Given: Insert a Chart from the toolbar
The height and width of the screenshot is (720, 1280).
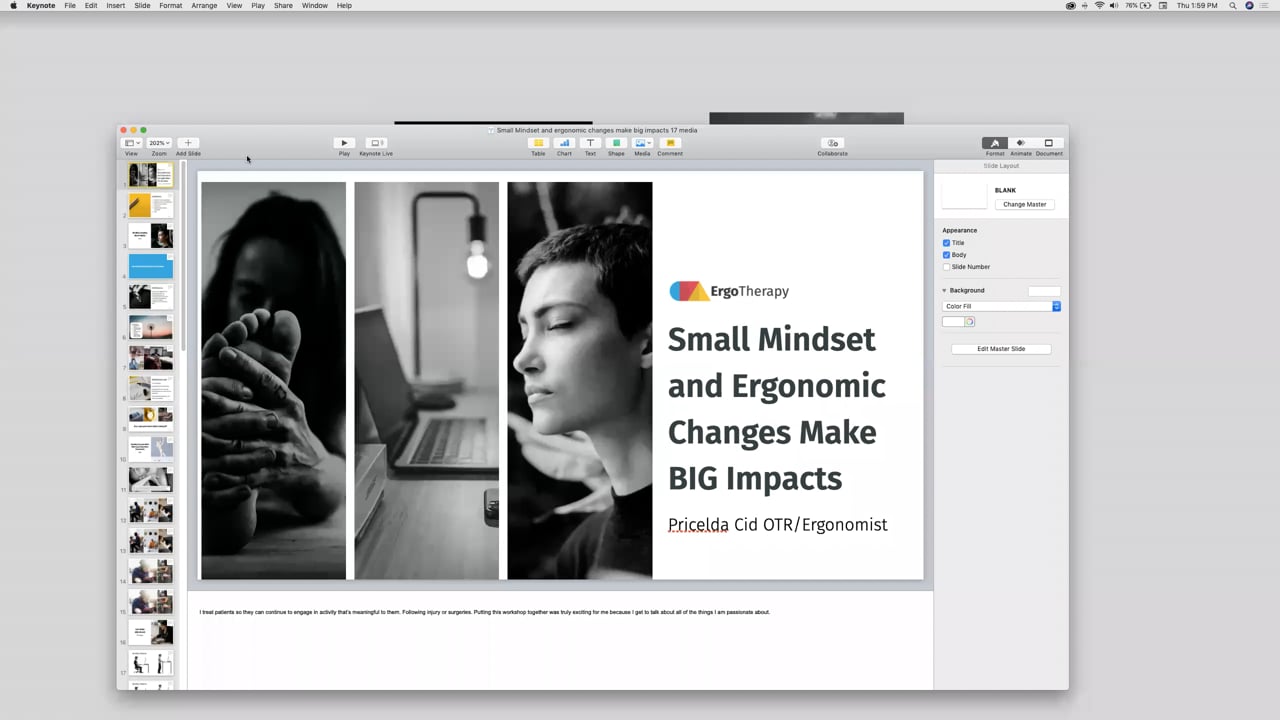Looking at the screenshot, I should [x=564, y=143].
